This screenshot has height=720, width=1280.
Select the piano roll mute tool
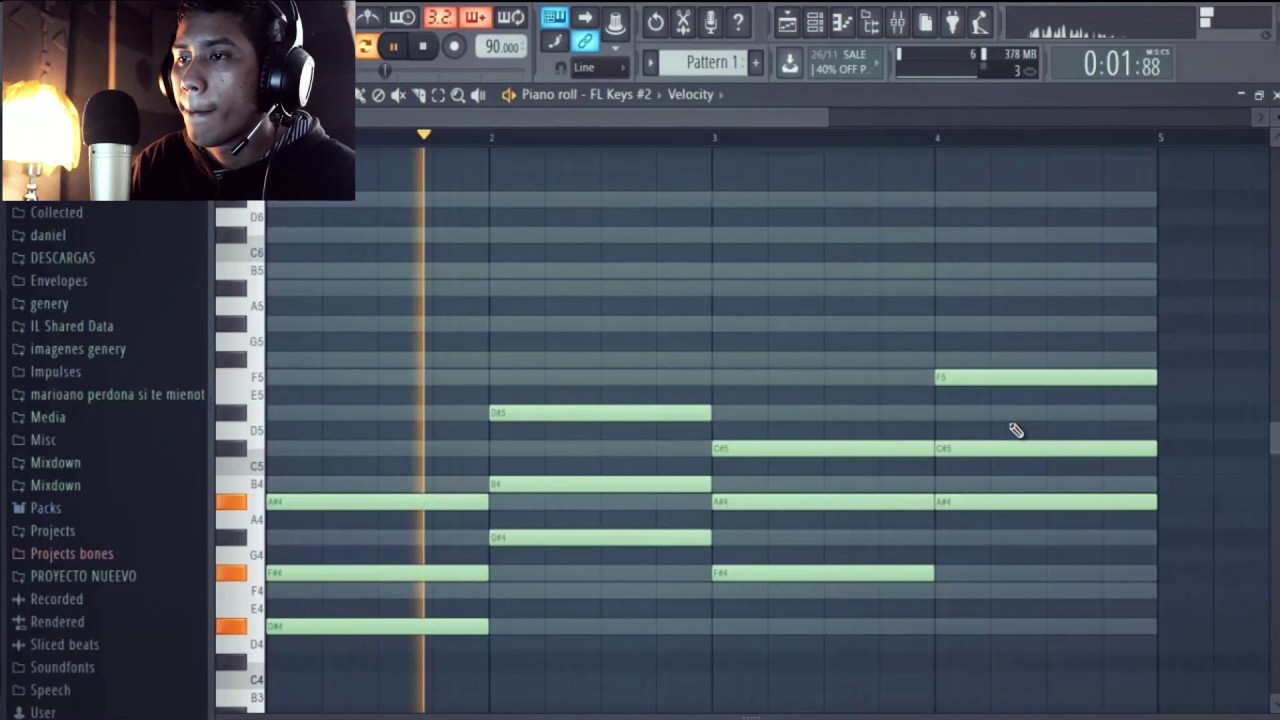pyautogui.click(x=398, y=95)
